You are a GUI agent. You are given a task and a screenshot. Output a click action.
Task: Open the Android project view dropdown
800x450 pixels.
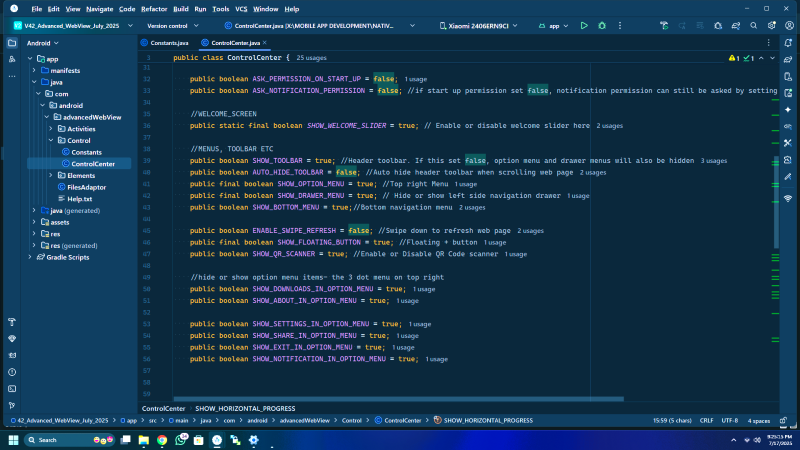coord(43,43)
